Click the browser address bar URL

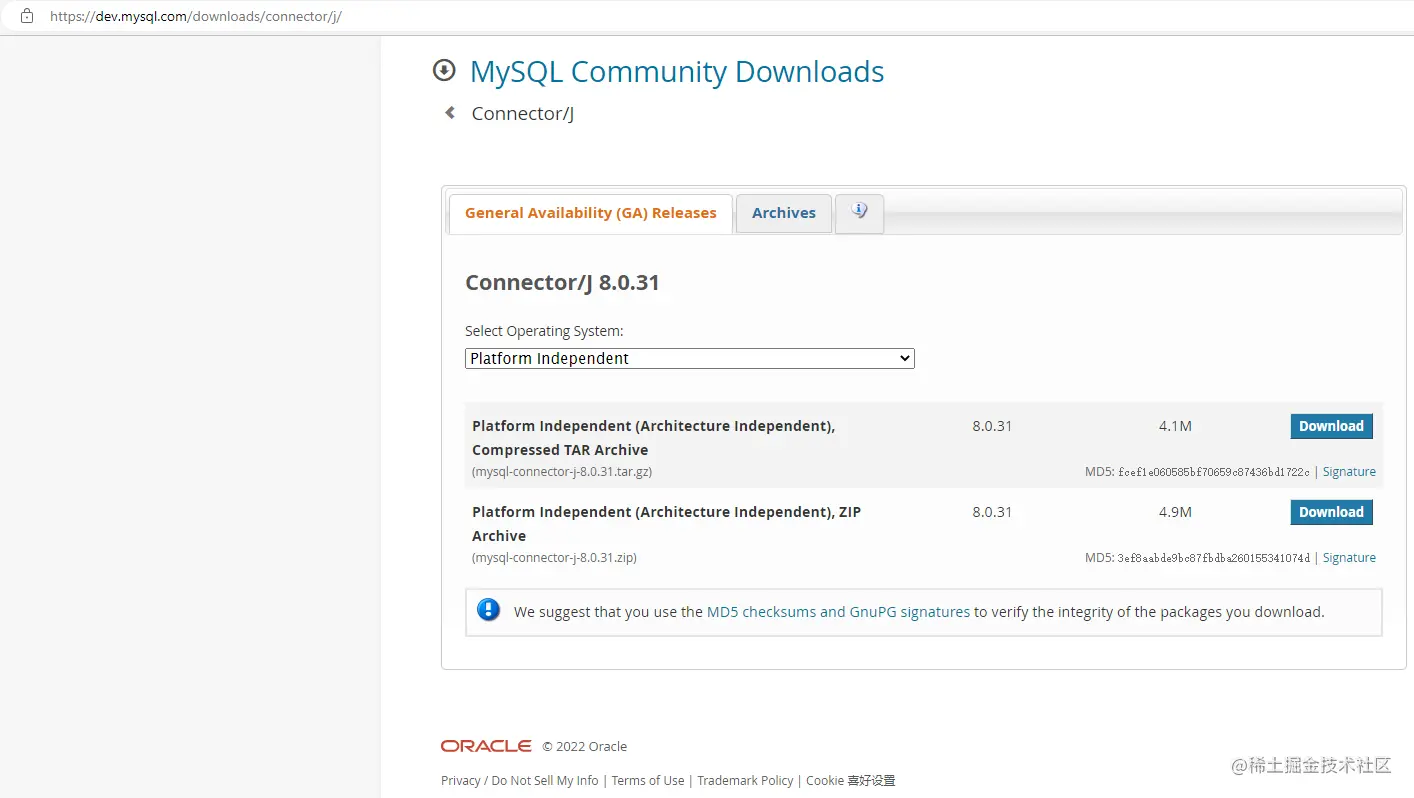tap(196, 17)
